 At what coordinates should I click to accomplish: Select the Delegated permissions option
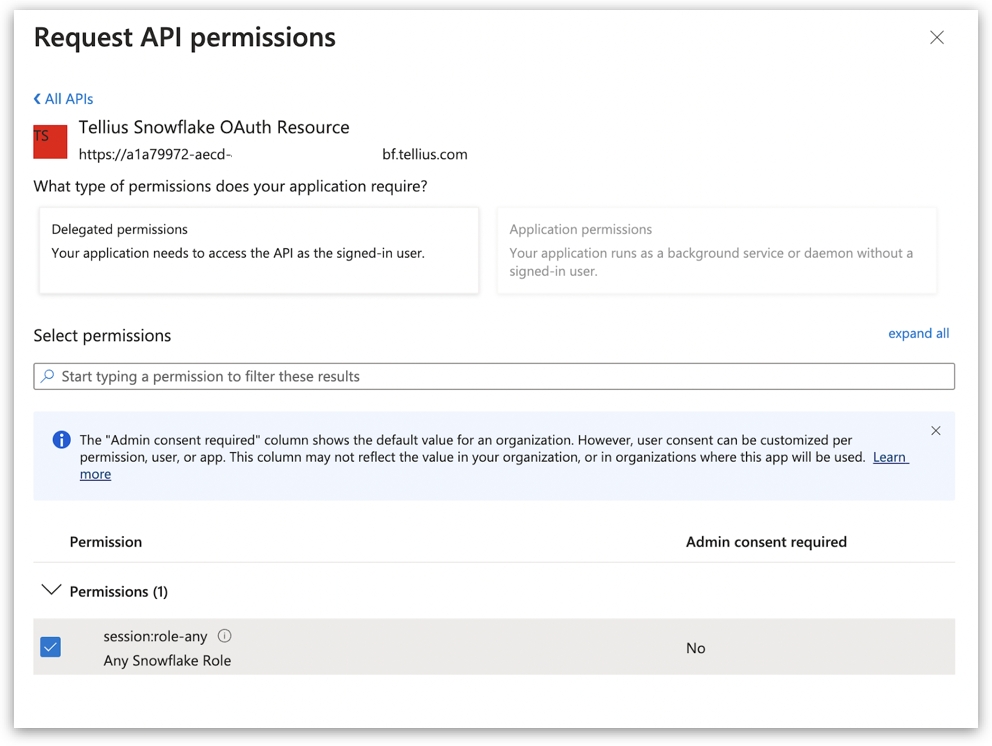(258, 250)
